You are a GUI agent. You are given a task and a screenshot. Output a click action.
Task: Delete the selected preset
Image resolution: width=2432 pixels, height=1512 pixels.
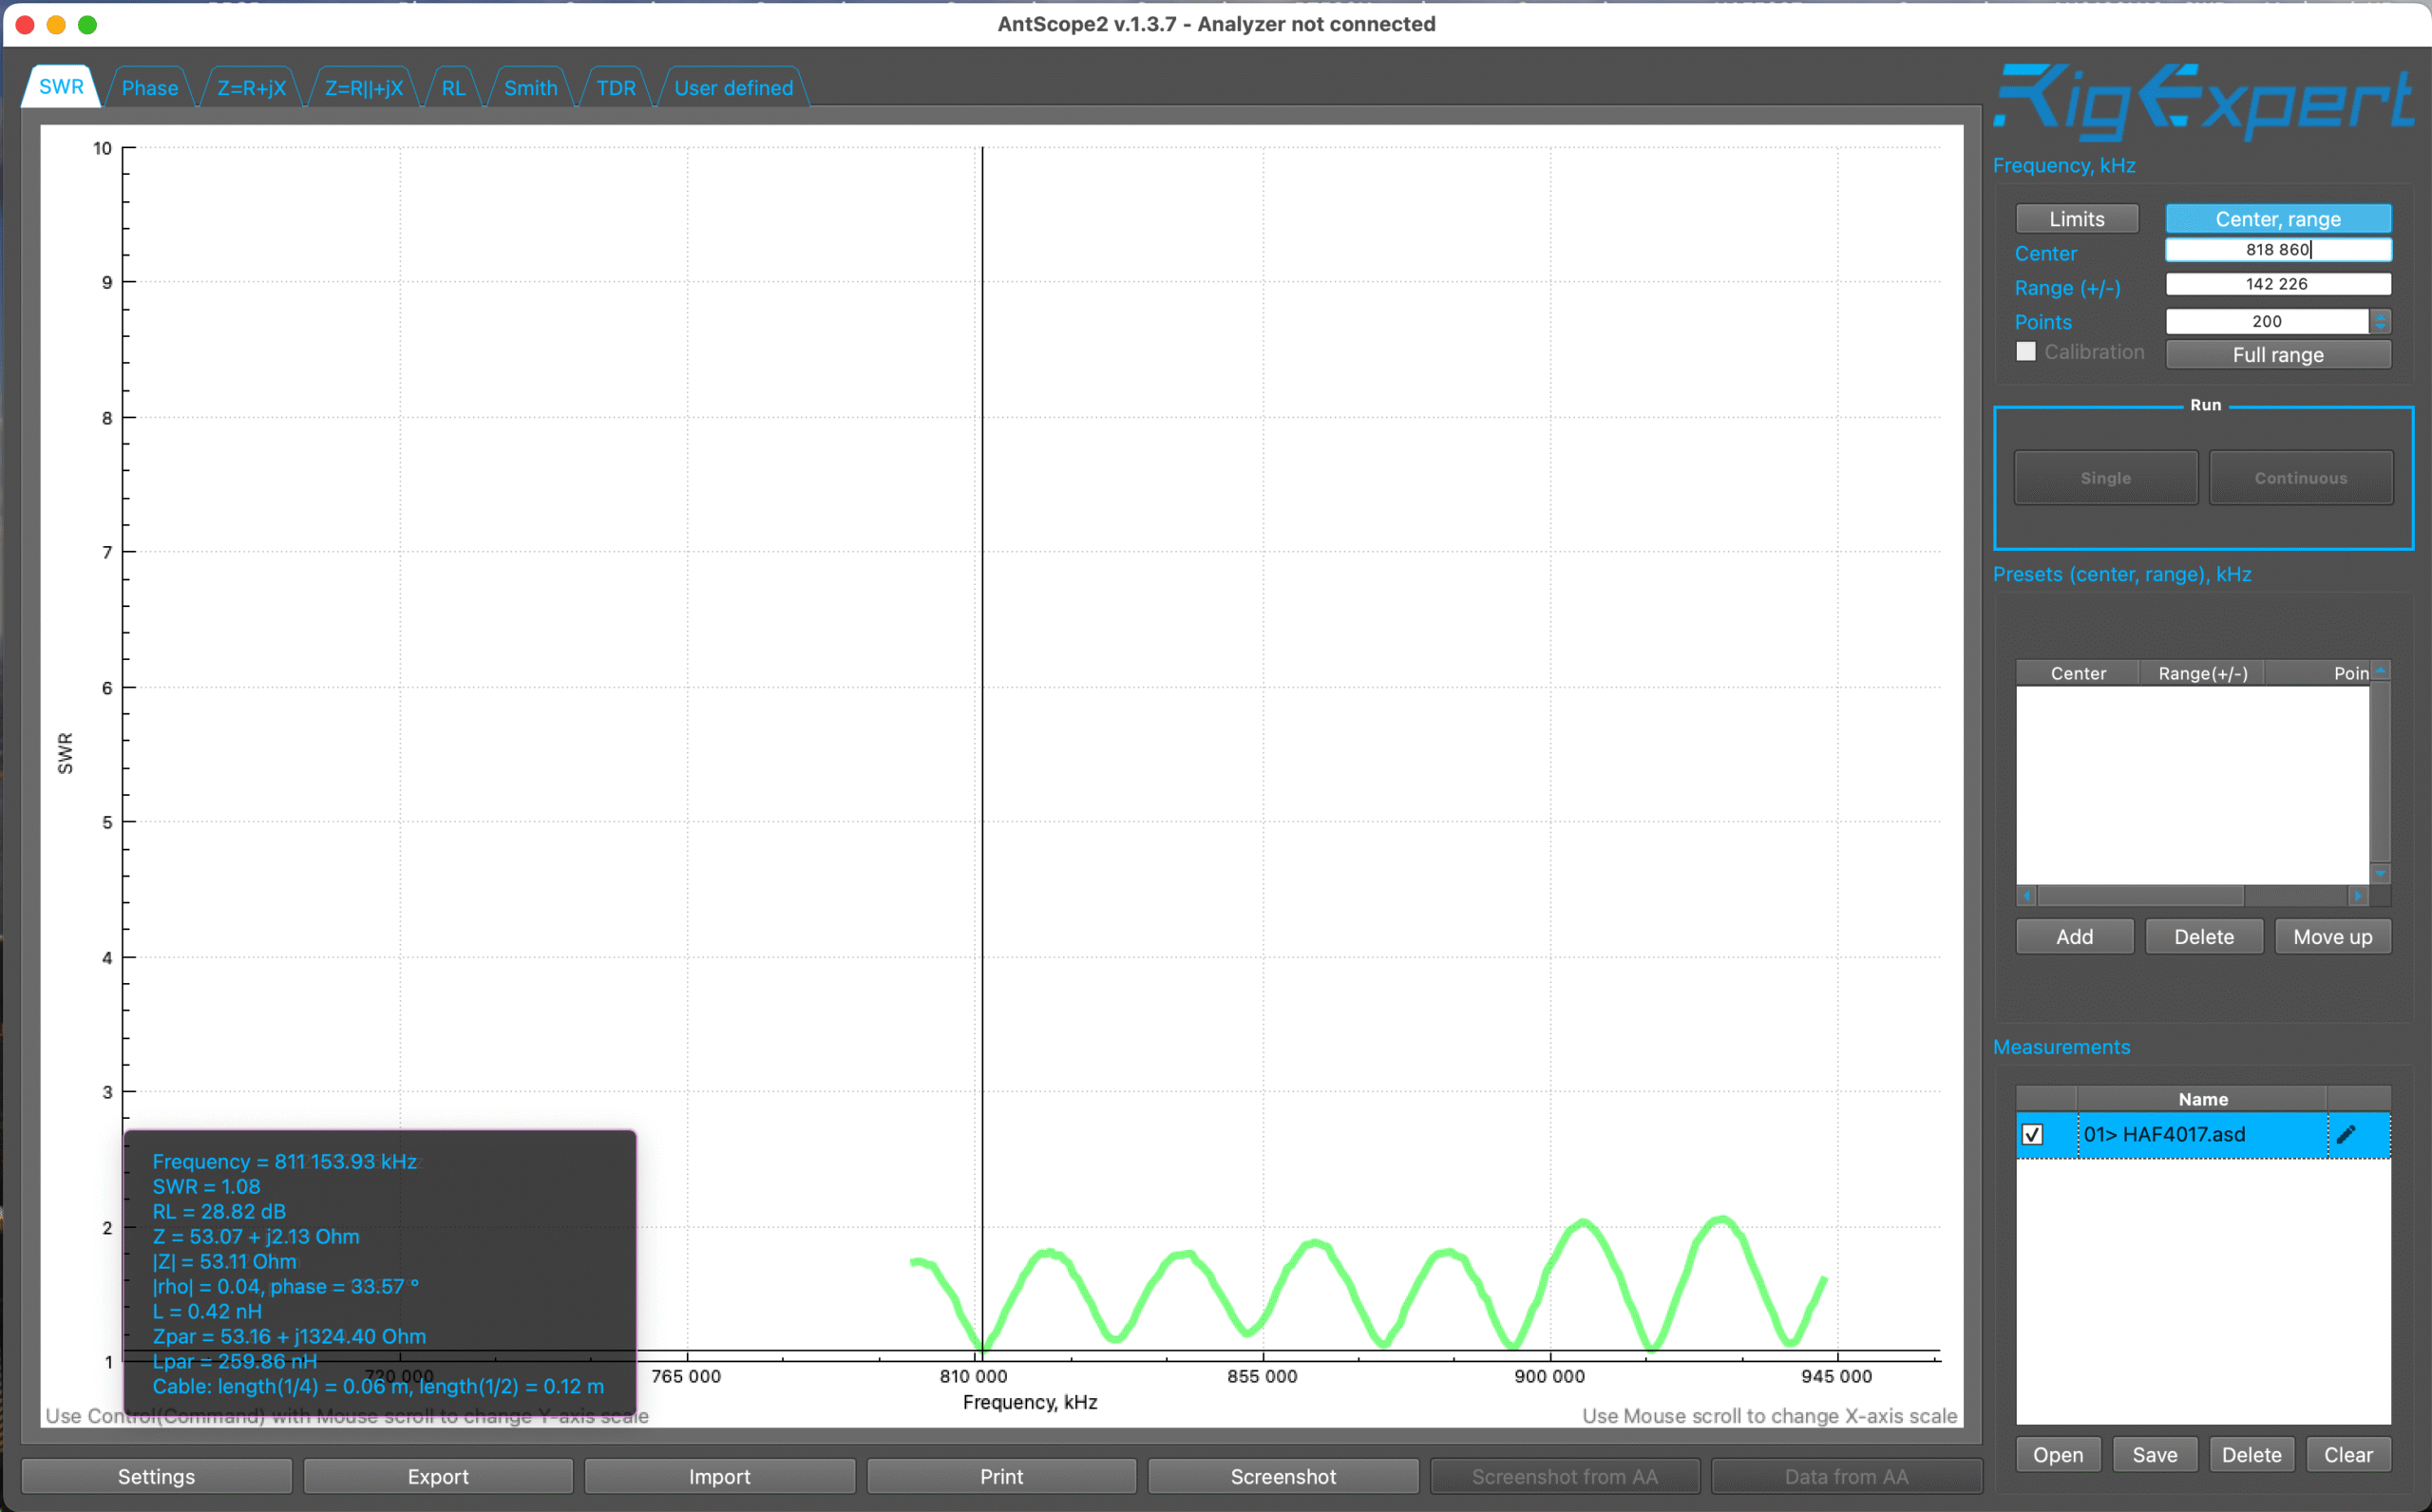point(2203,937)
